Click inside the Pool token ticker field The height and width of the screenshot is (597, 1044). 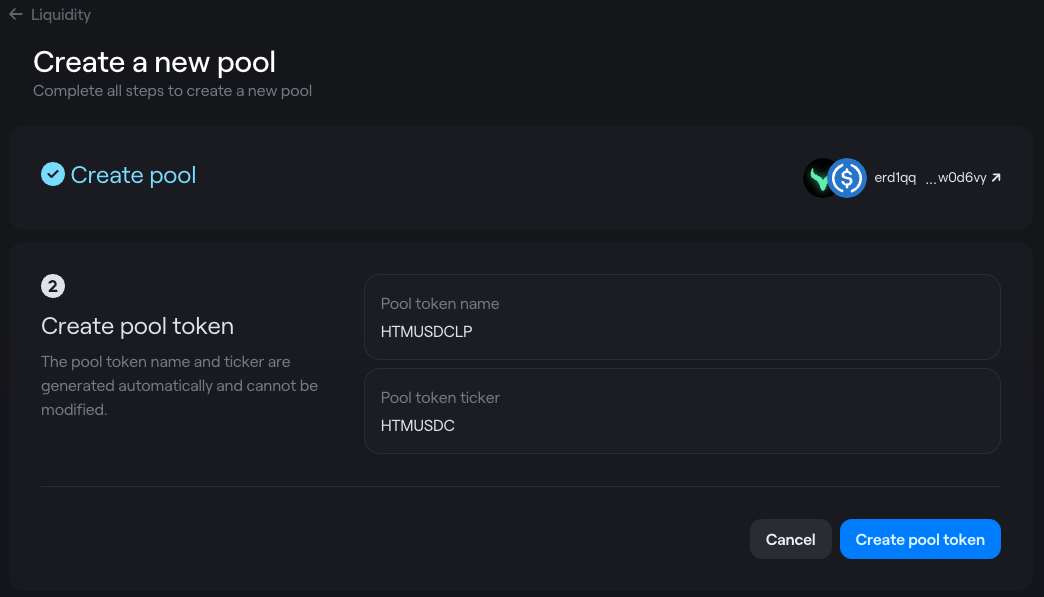click(682, 411)
